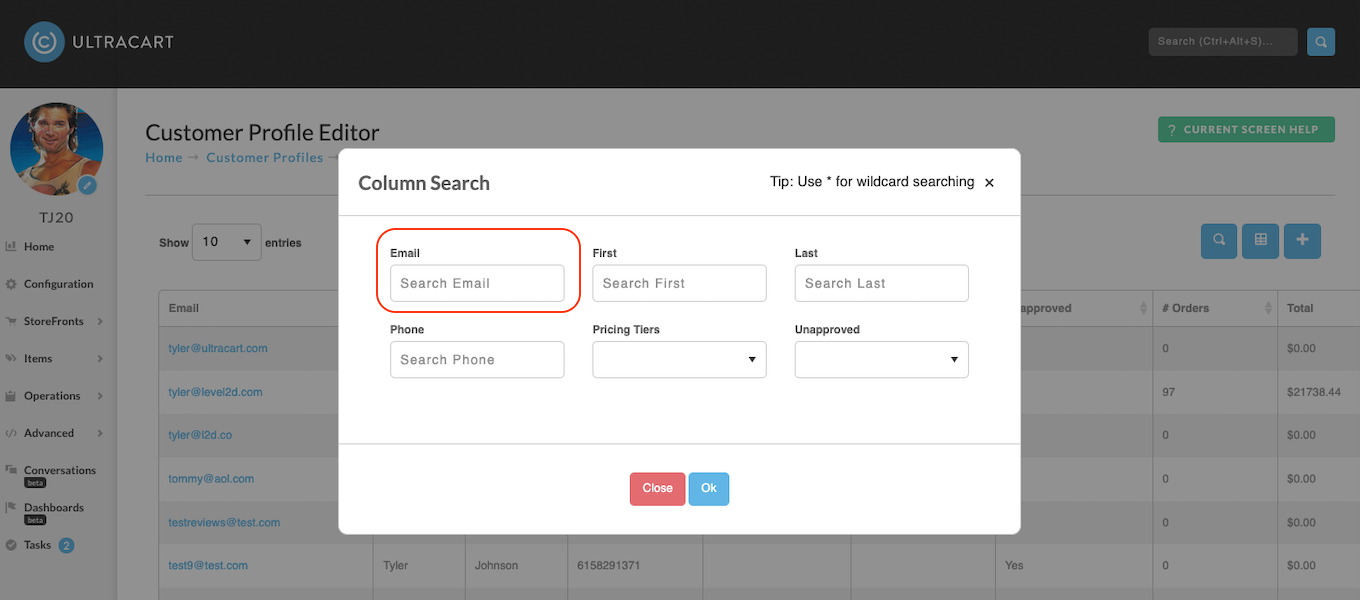The width and height of the screenshot is (1360, 600).
Task: Open the Current Screen Help button
Action: (x=1246, y=130)
